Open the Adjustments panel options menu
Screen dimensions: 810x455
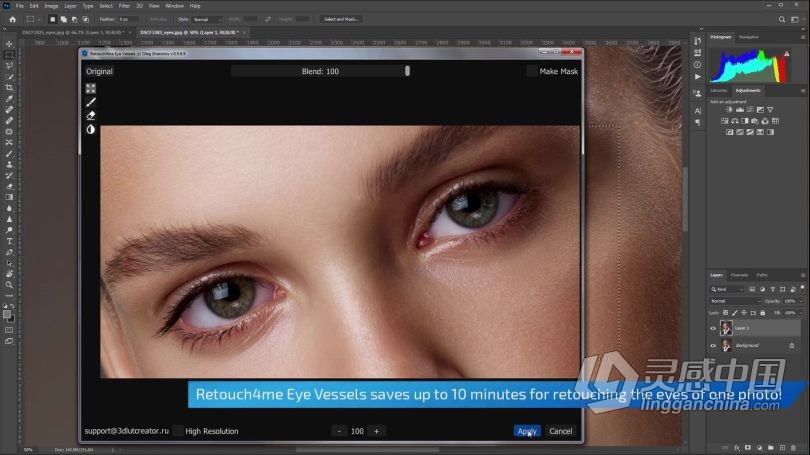coord(803,90)
